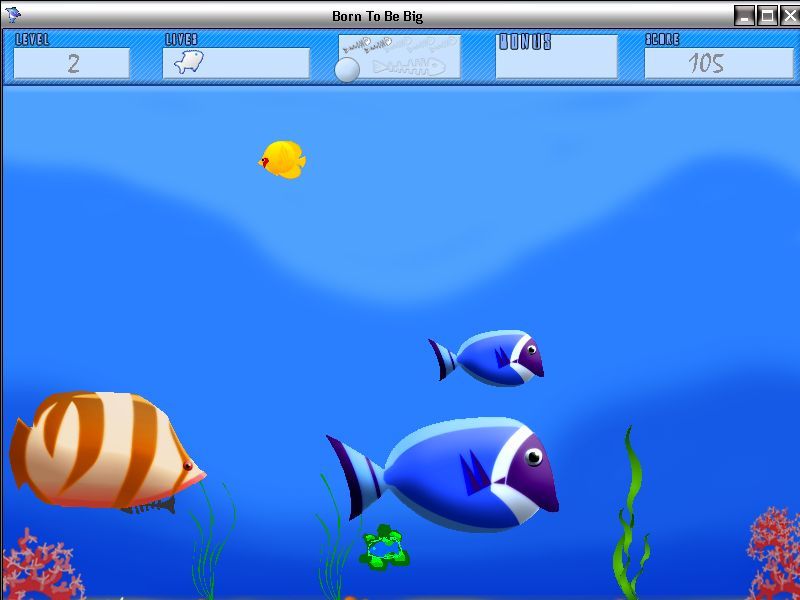Click the SCORE label
This screenshot has height=600, width=800.
coord(662,40)
